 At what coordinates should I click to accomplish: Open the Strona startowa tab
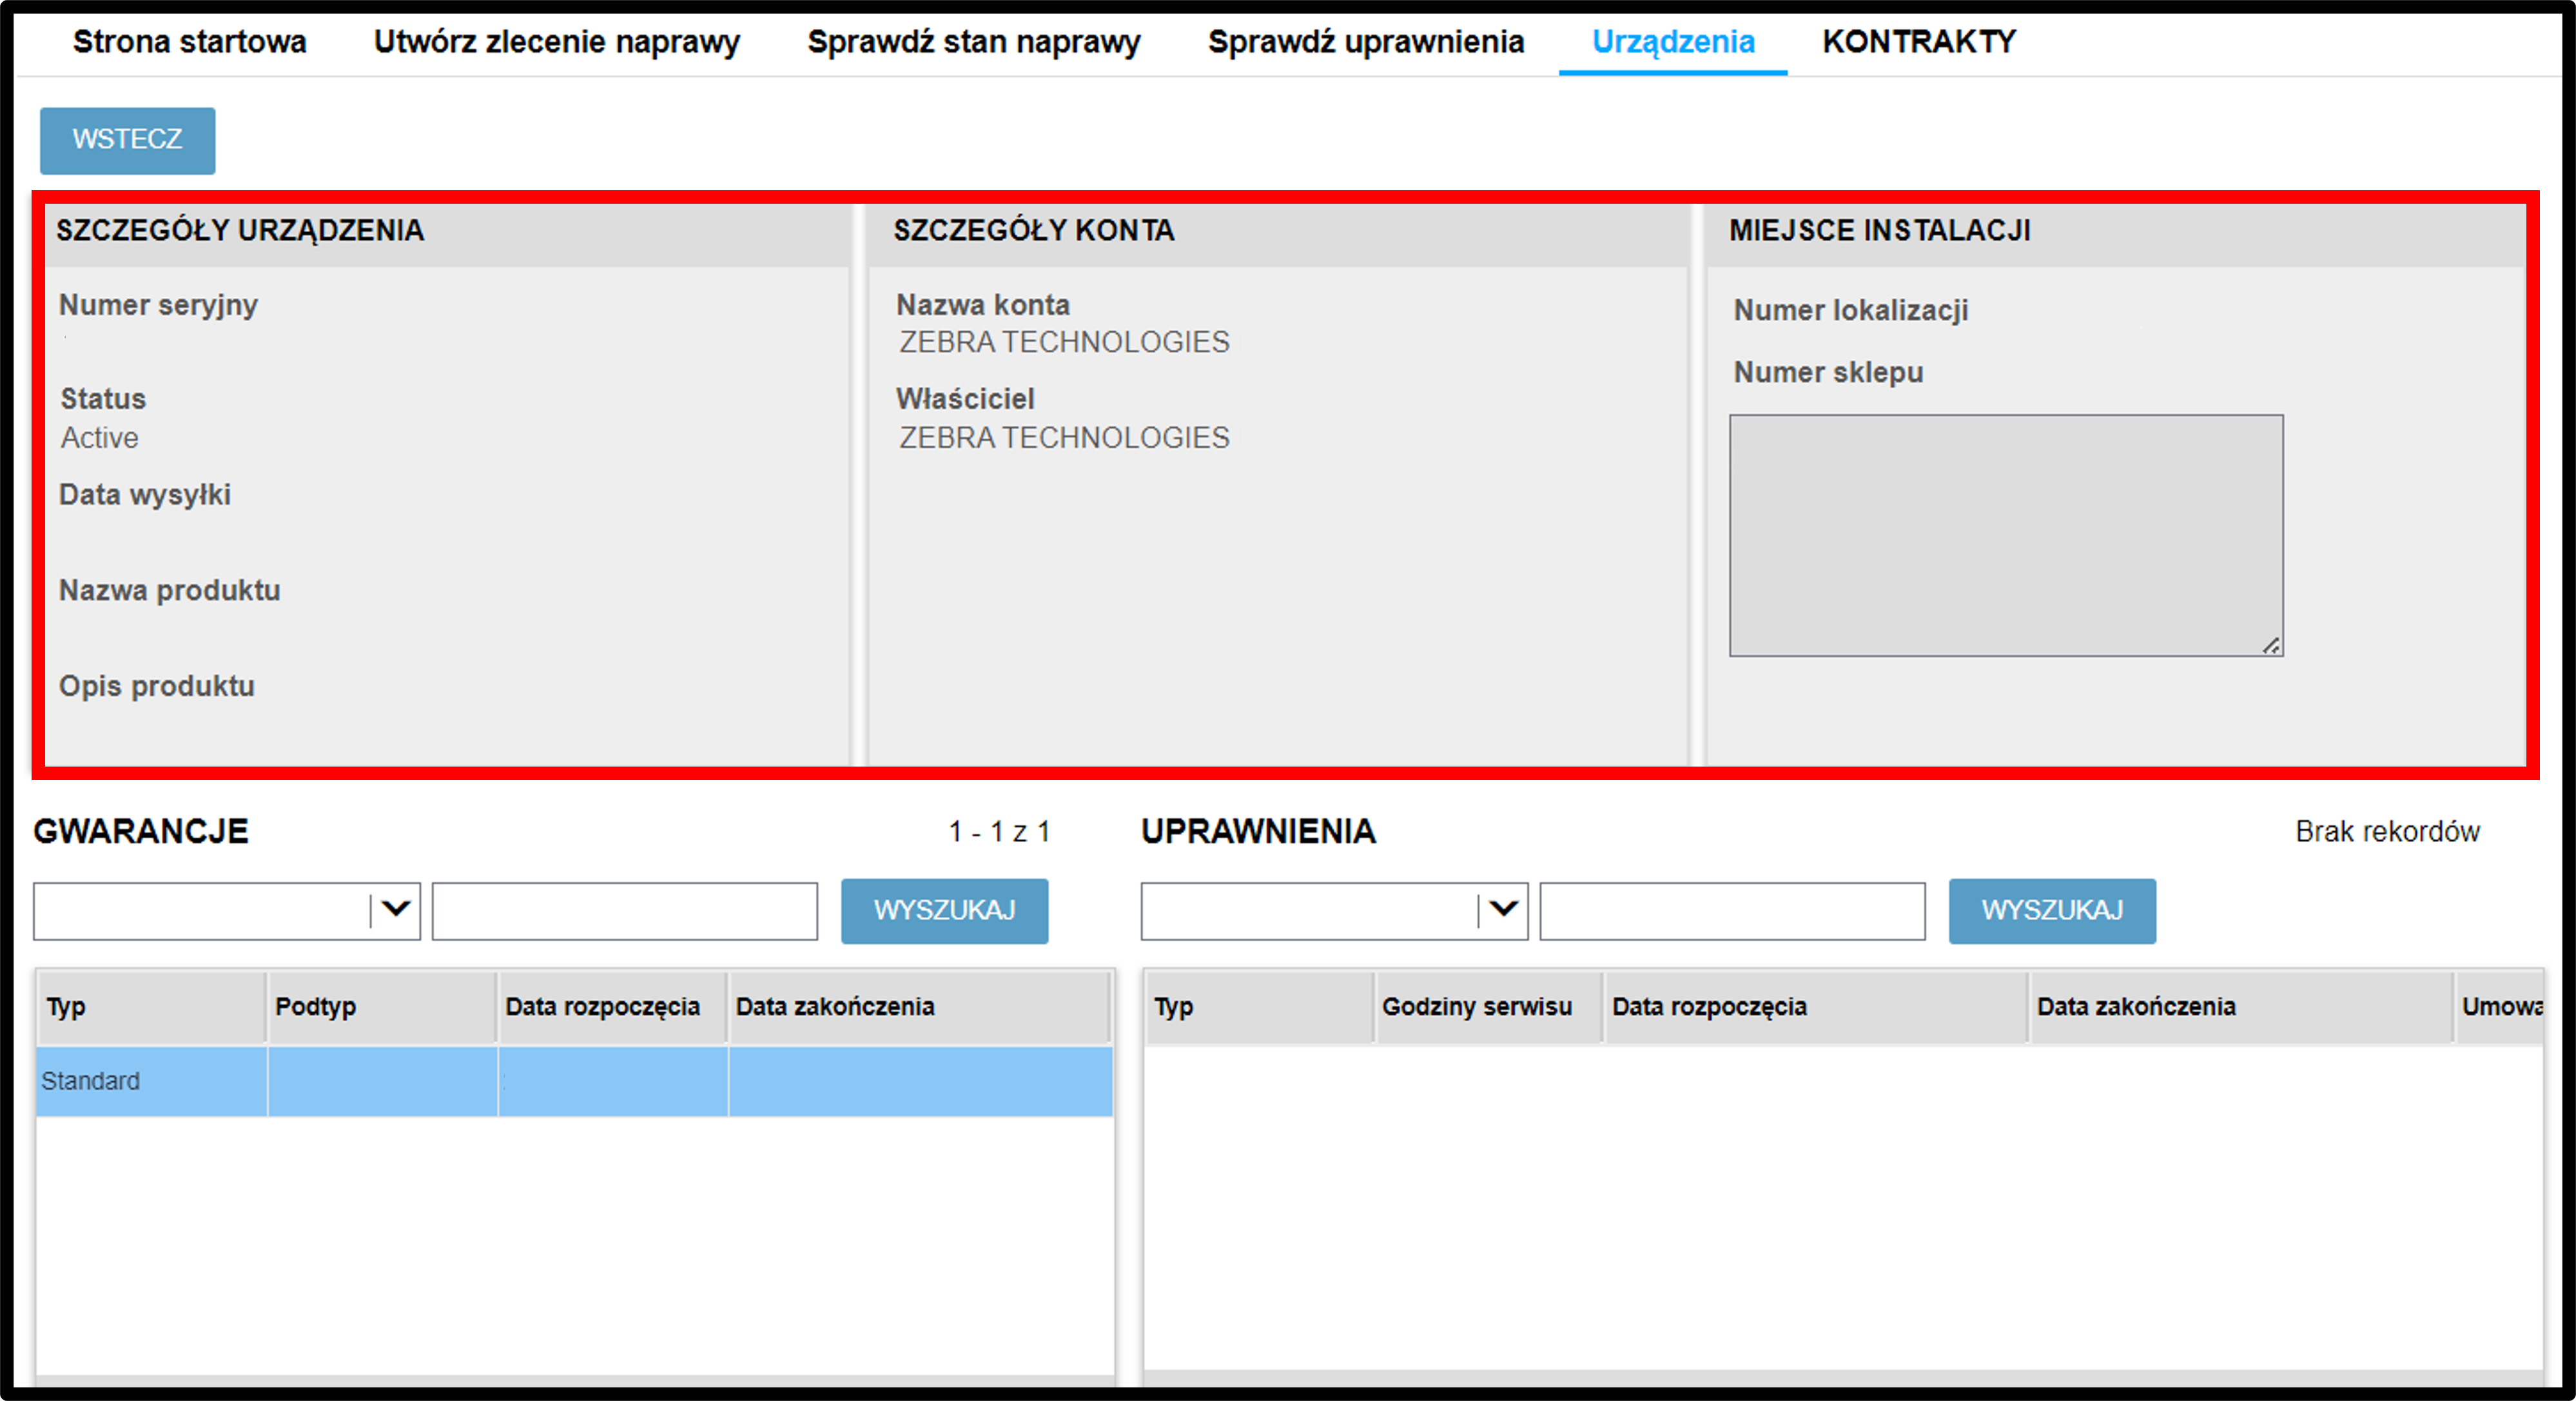pos(189,42)
